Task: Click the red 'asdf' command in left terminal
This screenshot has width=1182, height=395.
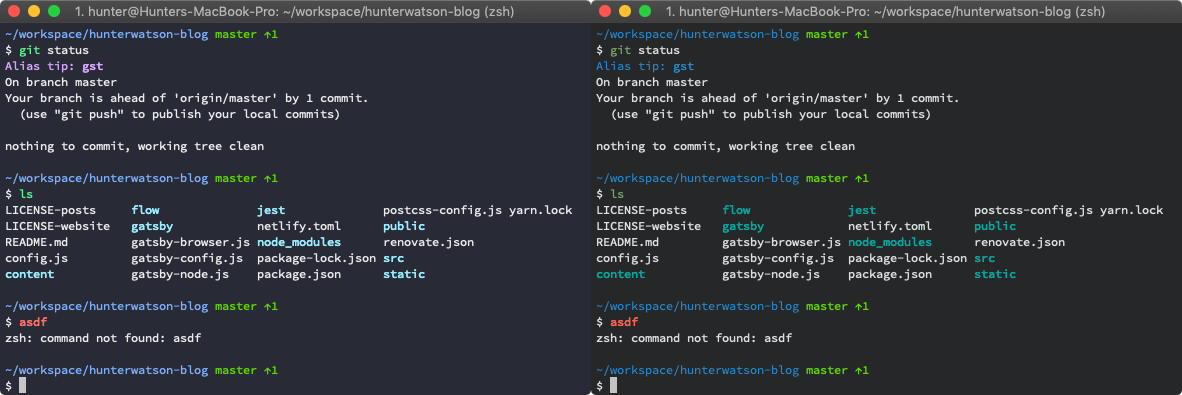Action: point(33,323)
